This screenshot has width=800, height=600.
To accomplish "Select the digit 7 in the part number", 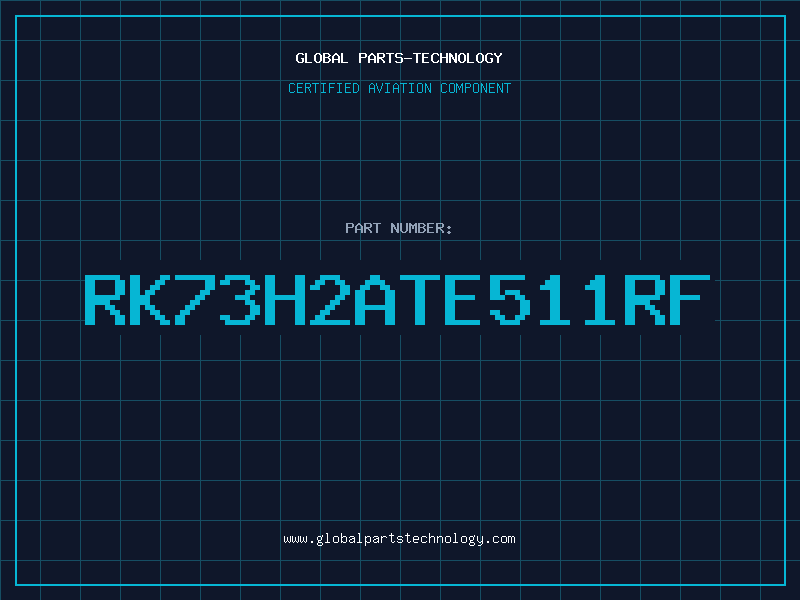I will tap(195, 300).
